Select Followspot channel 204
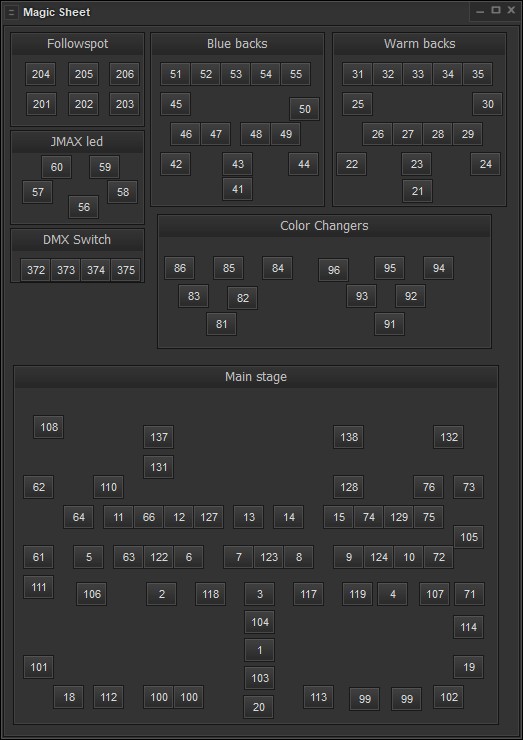 point(41,74)
